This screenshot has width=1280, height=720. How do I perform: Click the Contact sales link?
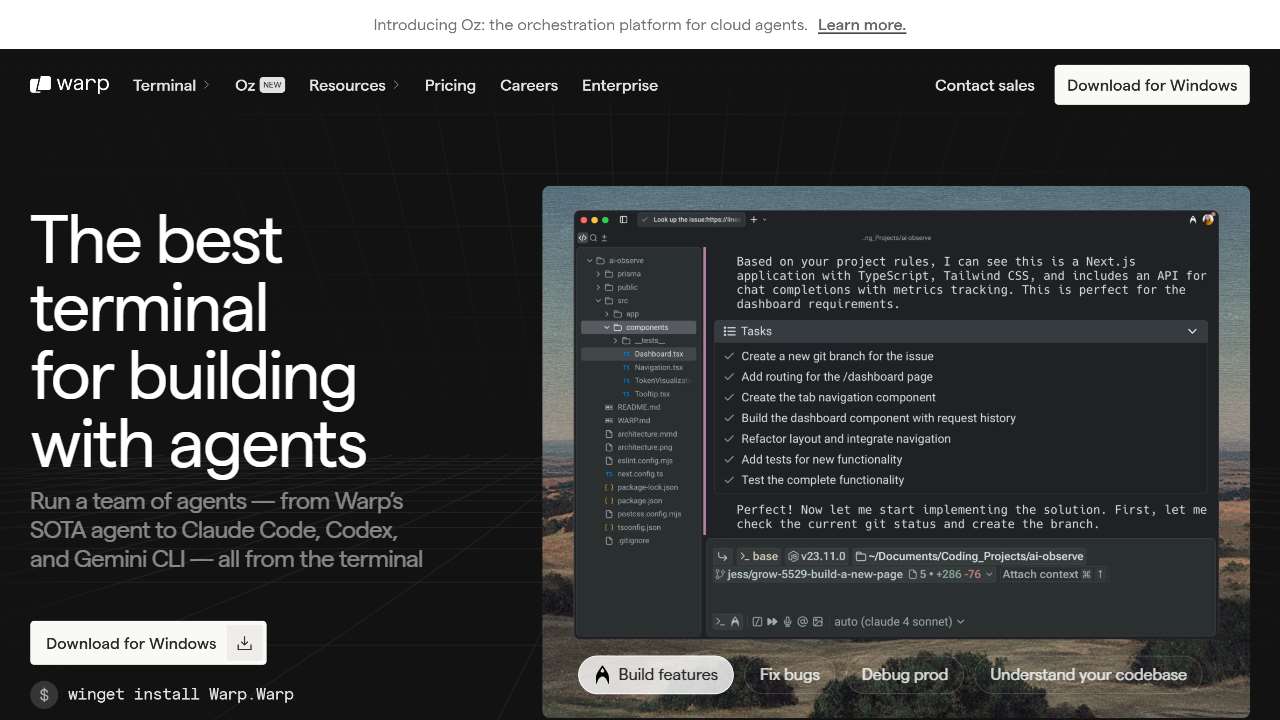coord(984,85)
